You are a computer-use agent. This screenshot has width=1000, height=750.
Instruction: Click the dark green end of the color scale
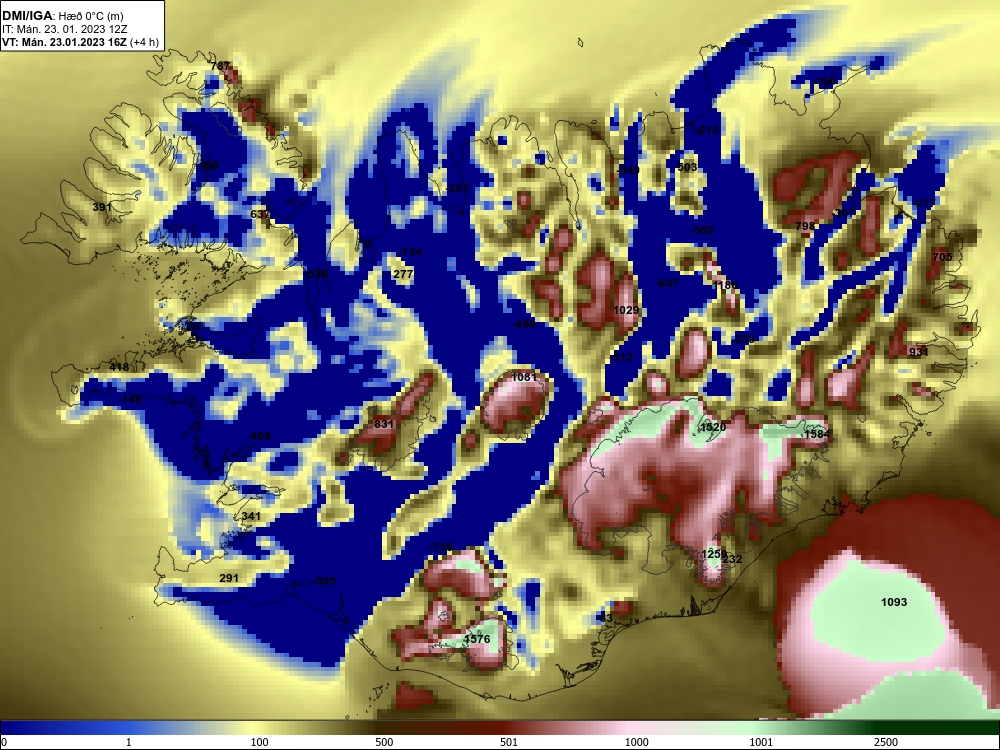tap(938, 728)
